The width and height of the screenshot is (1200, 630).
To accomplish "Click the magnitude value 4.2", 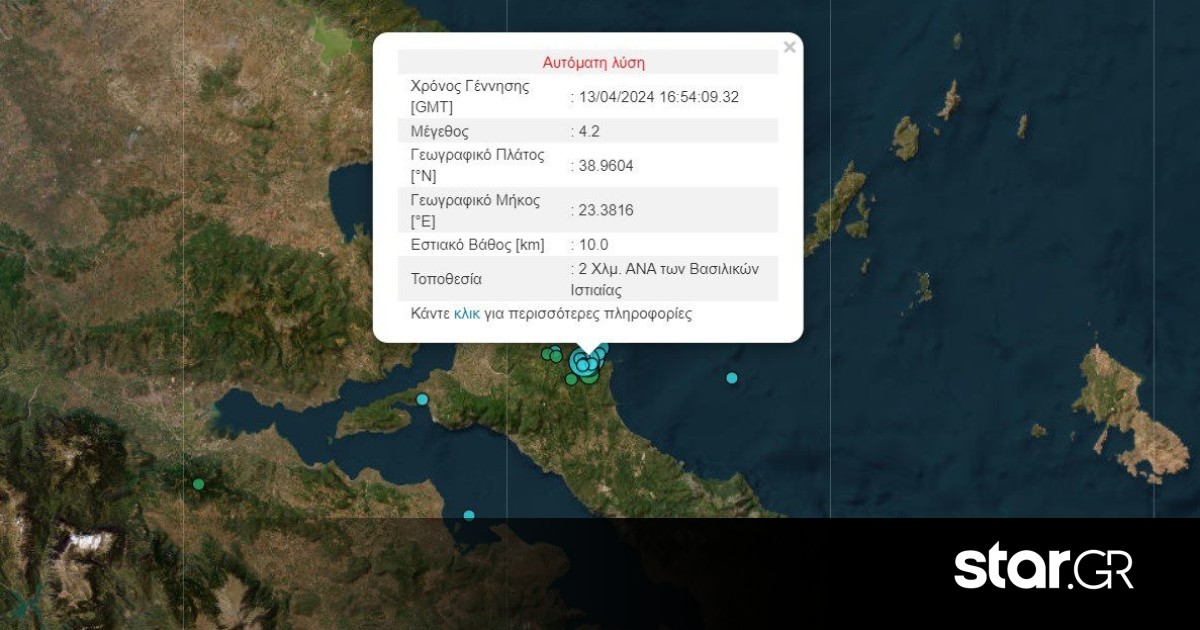I will tap(590, 131).
